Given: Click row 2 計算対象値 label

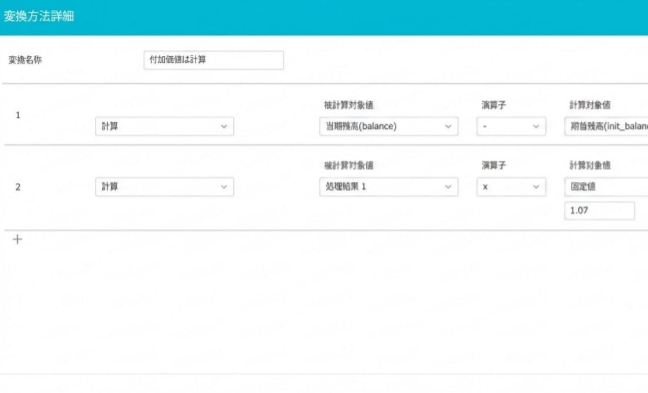Looking at the screenshot, I should point(590,165).
